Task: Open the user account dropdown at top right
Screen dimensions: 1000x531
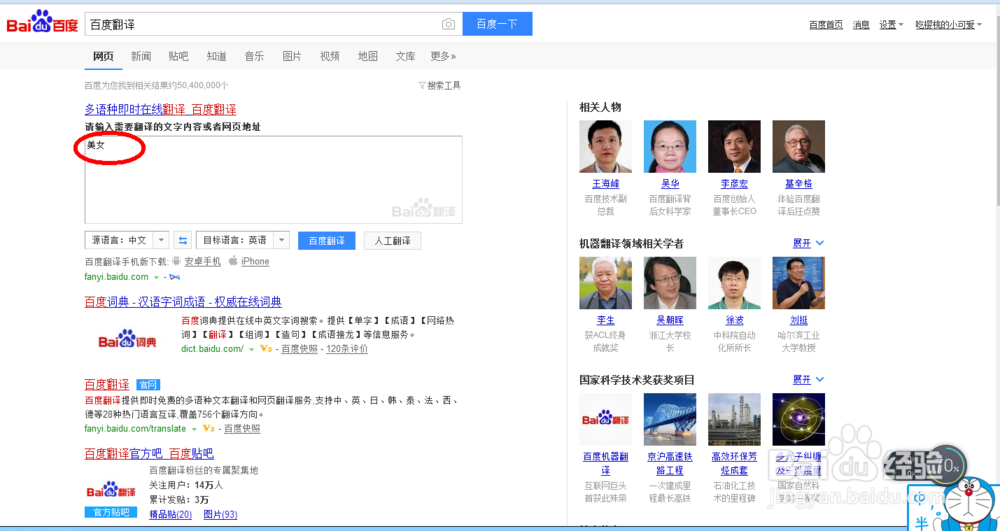Action: pos(948,25)
